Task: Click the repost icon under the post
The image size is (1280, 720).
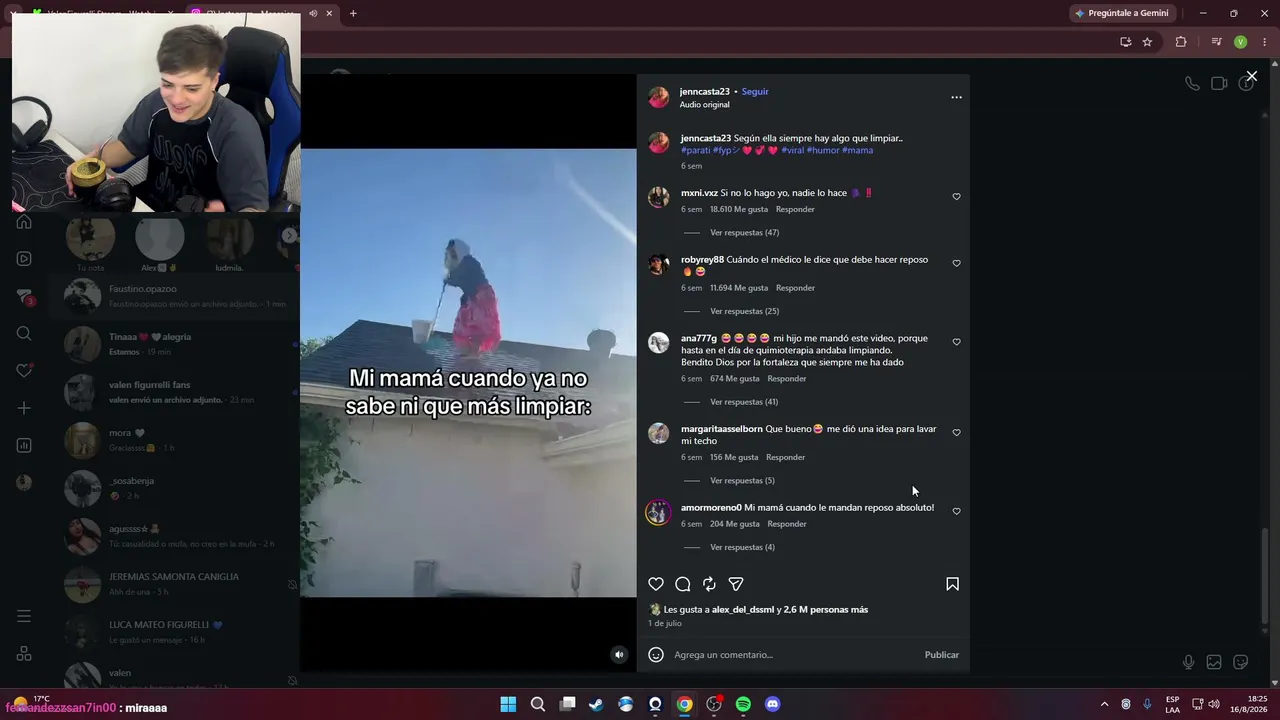Action: pyautogui.click(x=709, y=584)
